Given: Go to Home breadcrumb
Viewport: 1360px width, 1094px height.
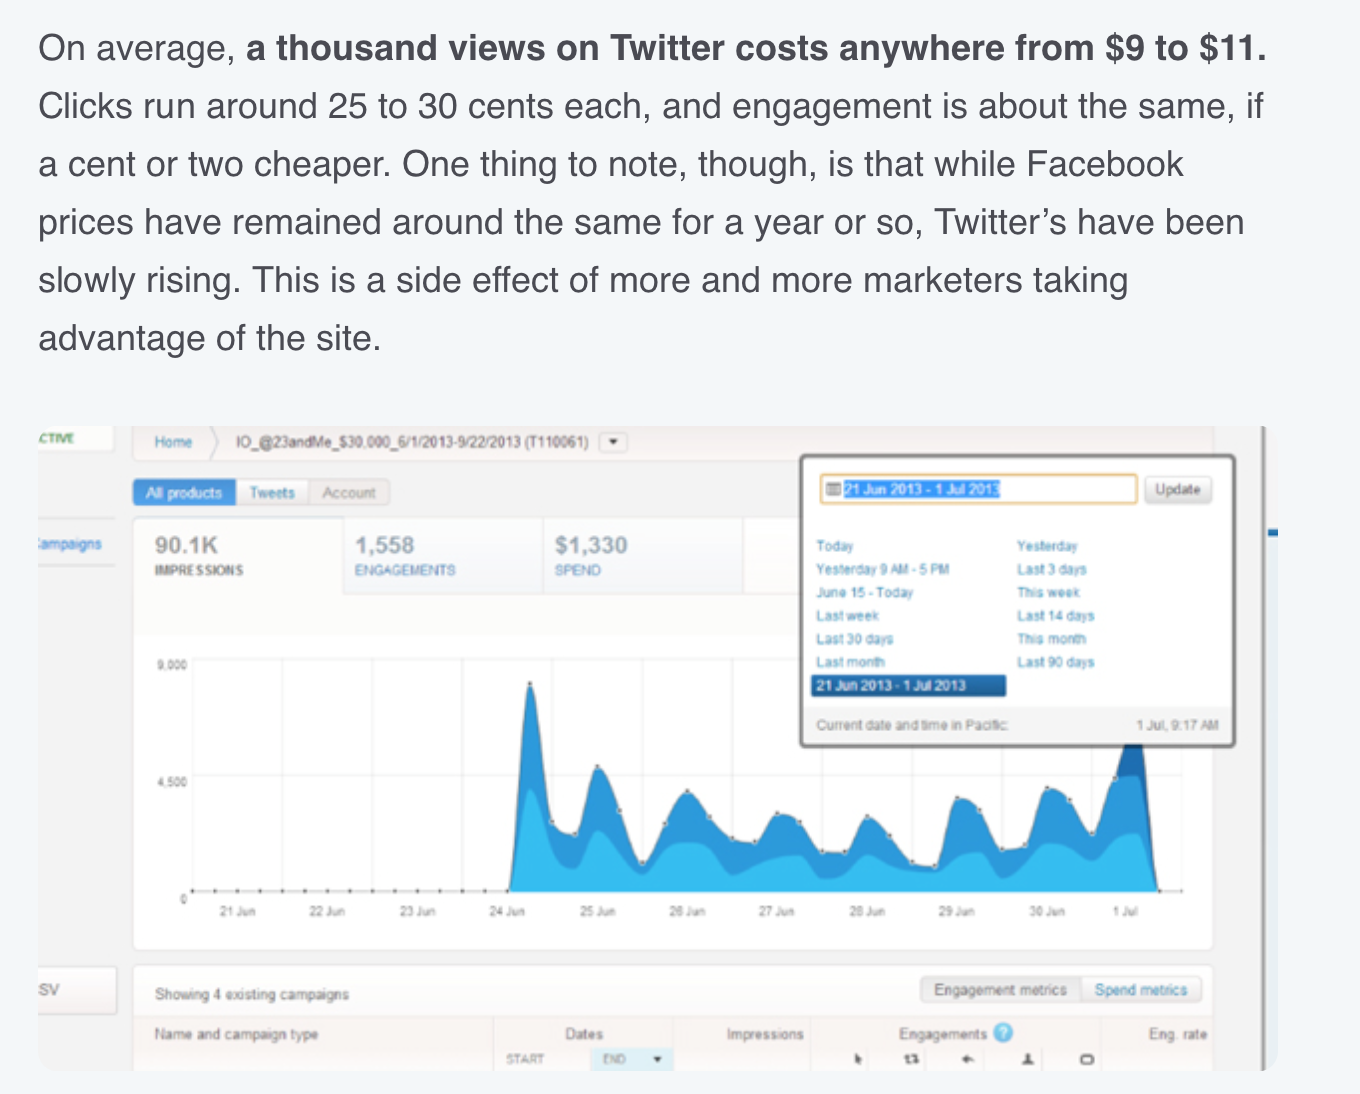Looking at the screenshot, I should click(173, 441).
